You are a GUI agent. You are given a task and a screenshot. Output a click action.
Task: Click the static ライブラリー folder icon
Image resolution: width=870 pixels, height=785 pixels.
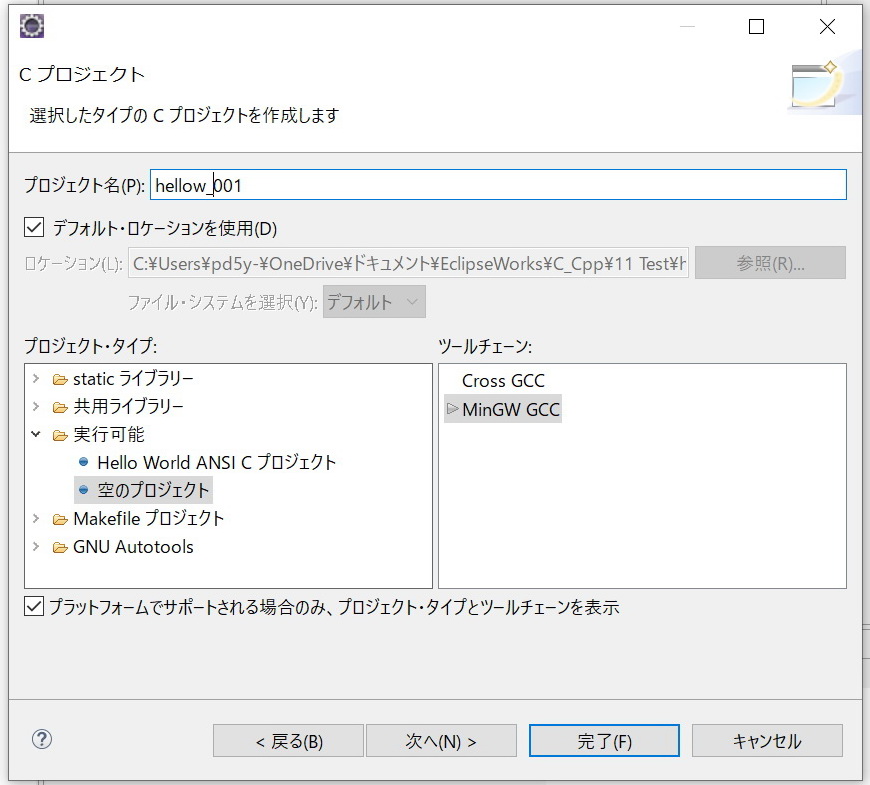pos(61,379)
